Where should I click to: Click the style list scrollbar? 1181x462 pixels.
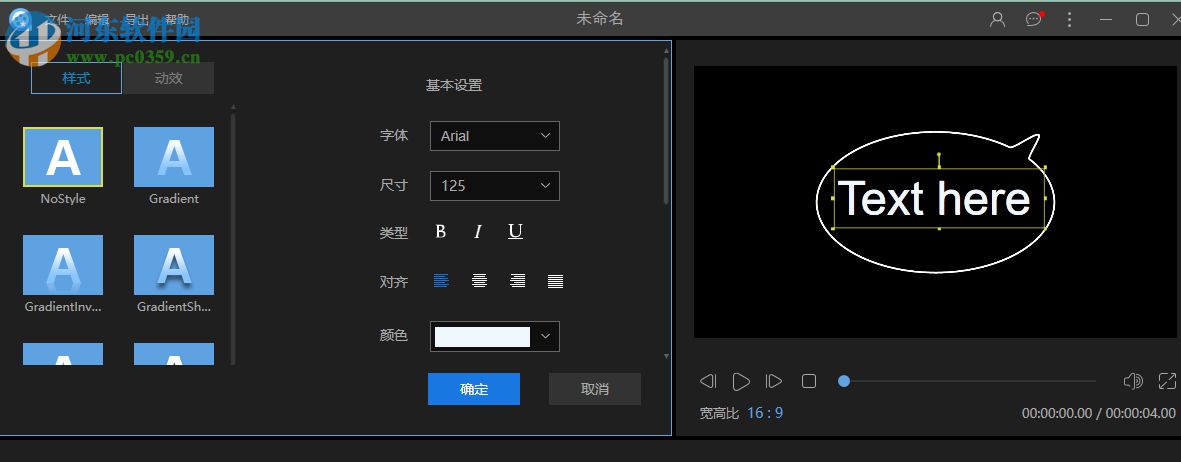(x=233, y=238)
